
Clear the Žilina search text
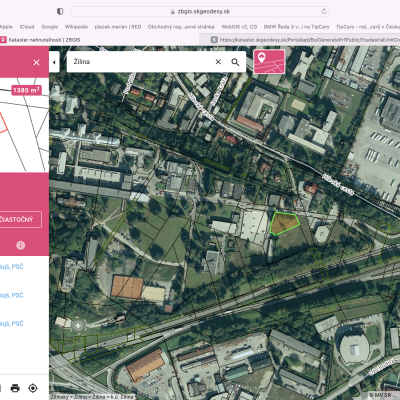click(218, 62)
